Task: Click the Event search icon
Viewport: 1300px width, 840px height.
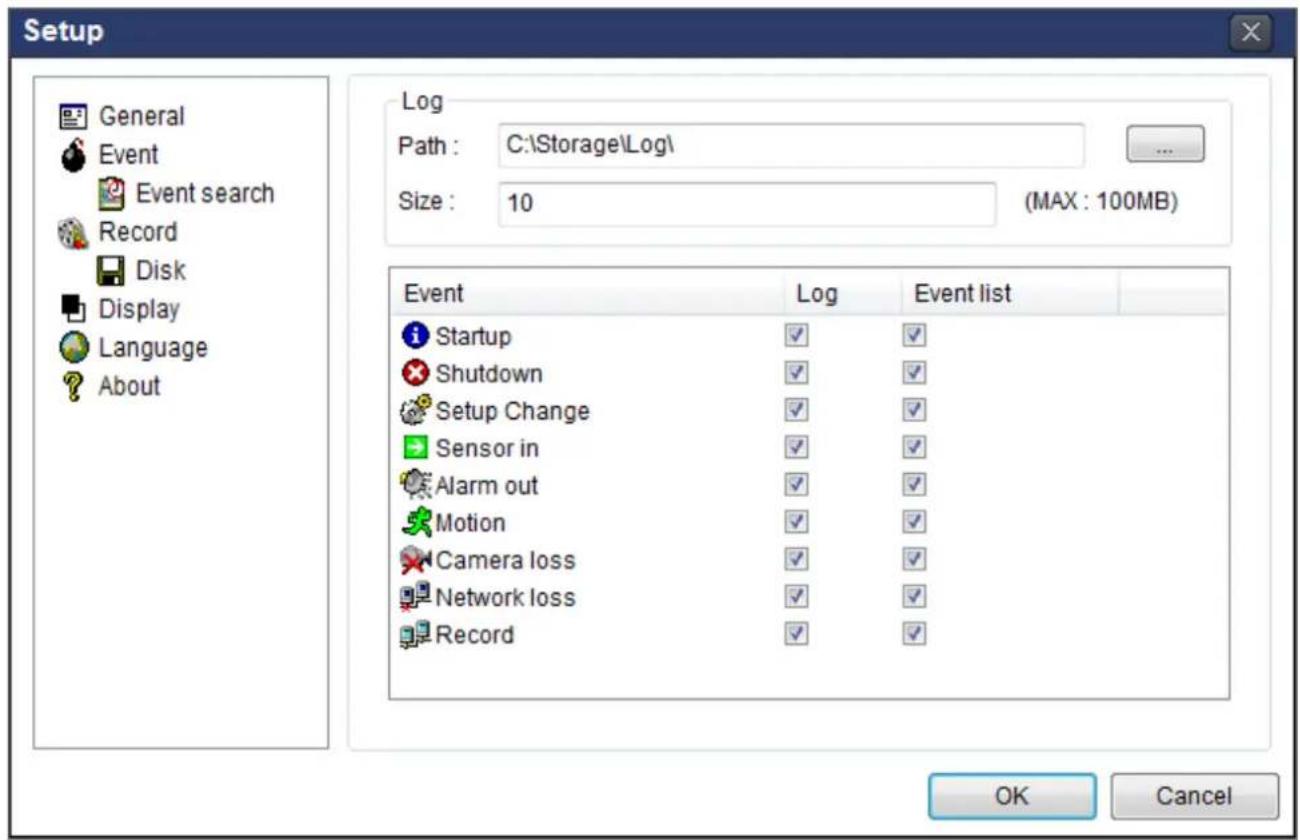Action: (x=110, y=193)
